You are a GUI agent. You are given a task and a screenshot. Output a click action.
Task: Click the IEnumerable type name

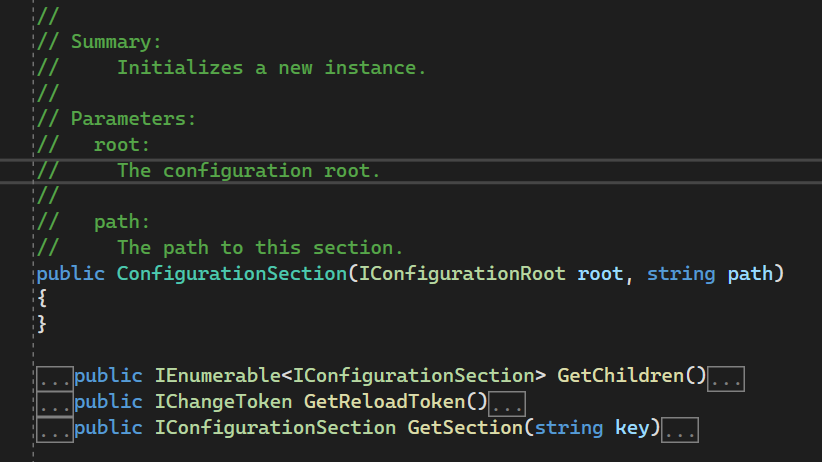click(x=217, y=377)
